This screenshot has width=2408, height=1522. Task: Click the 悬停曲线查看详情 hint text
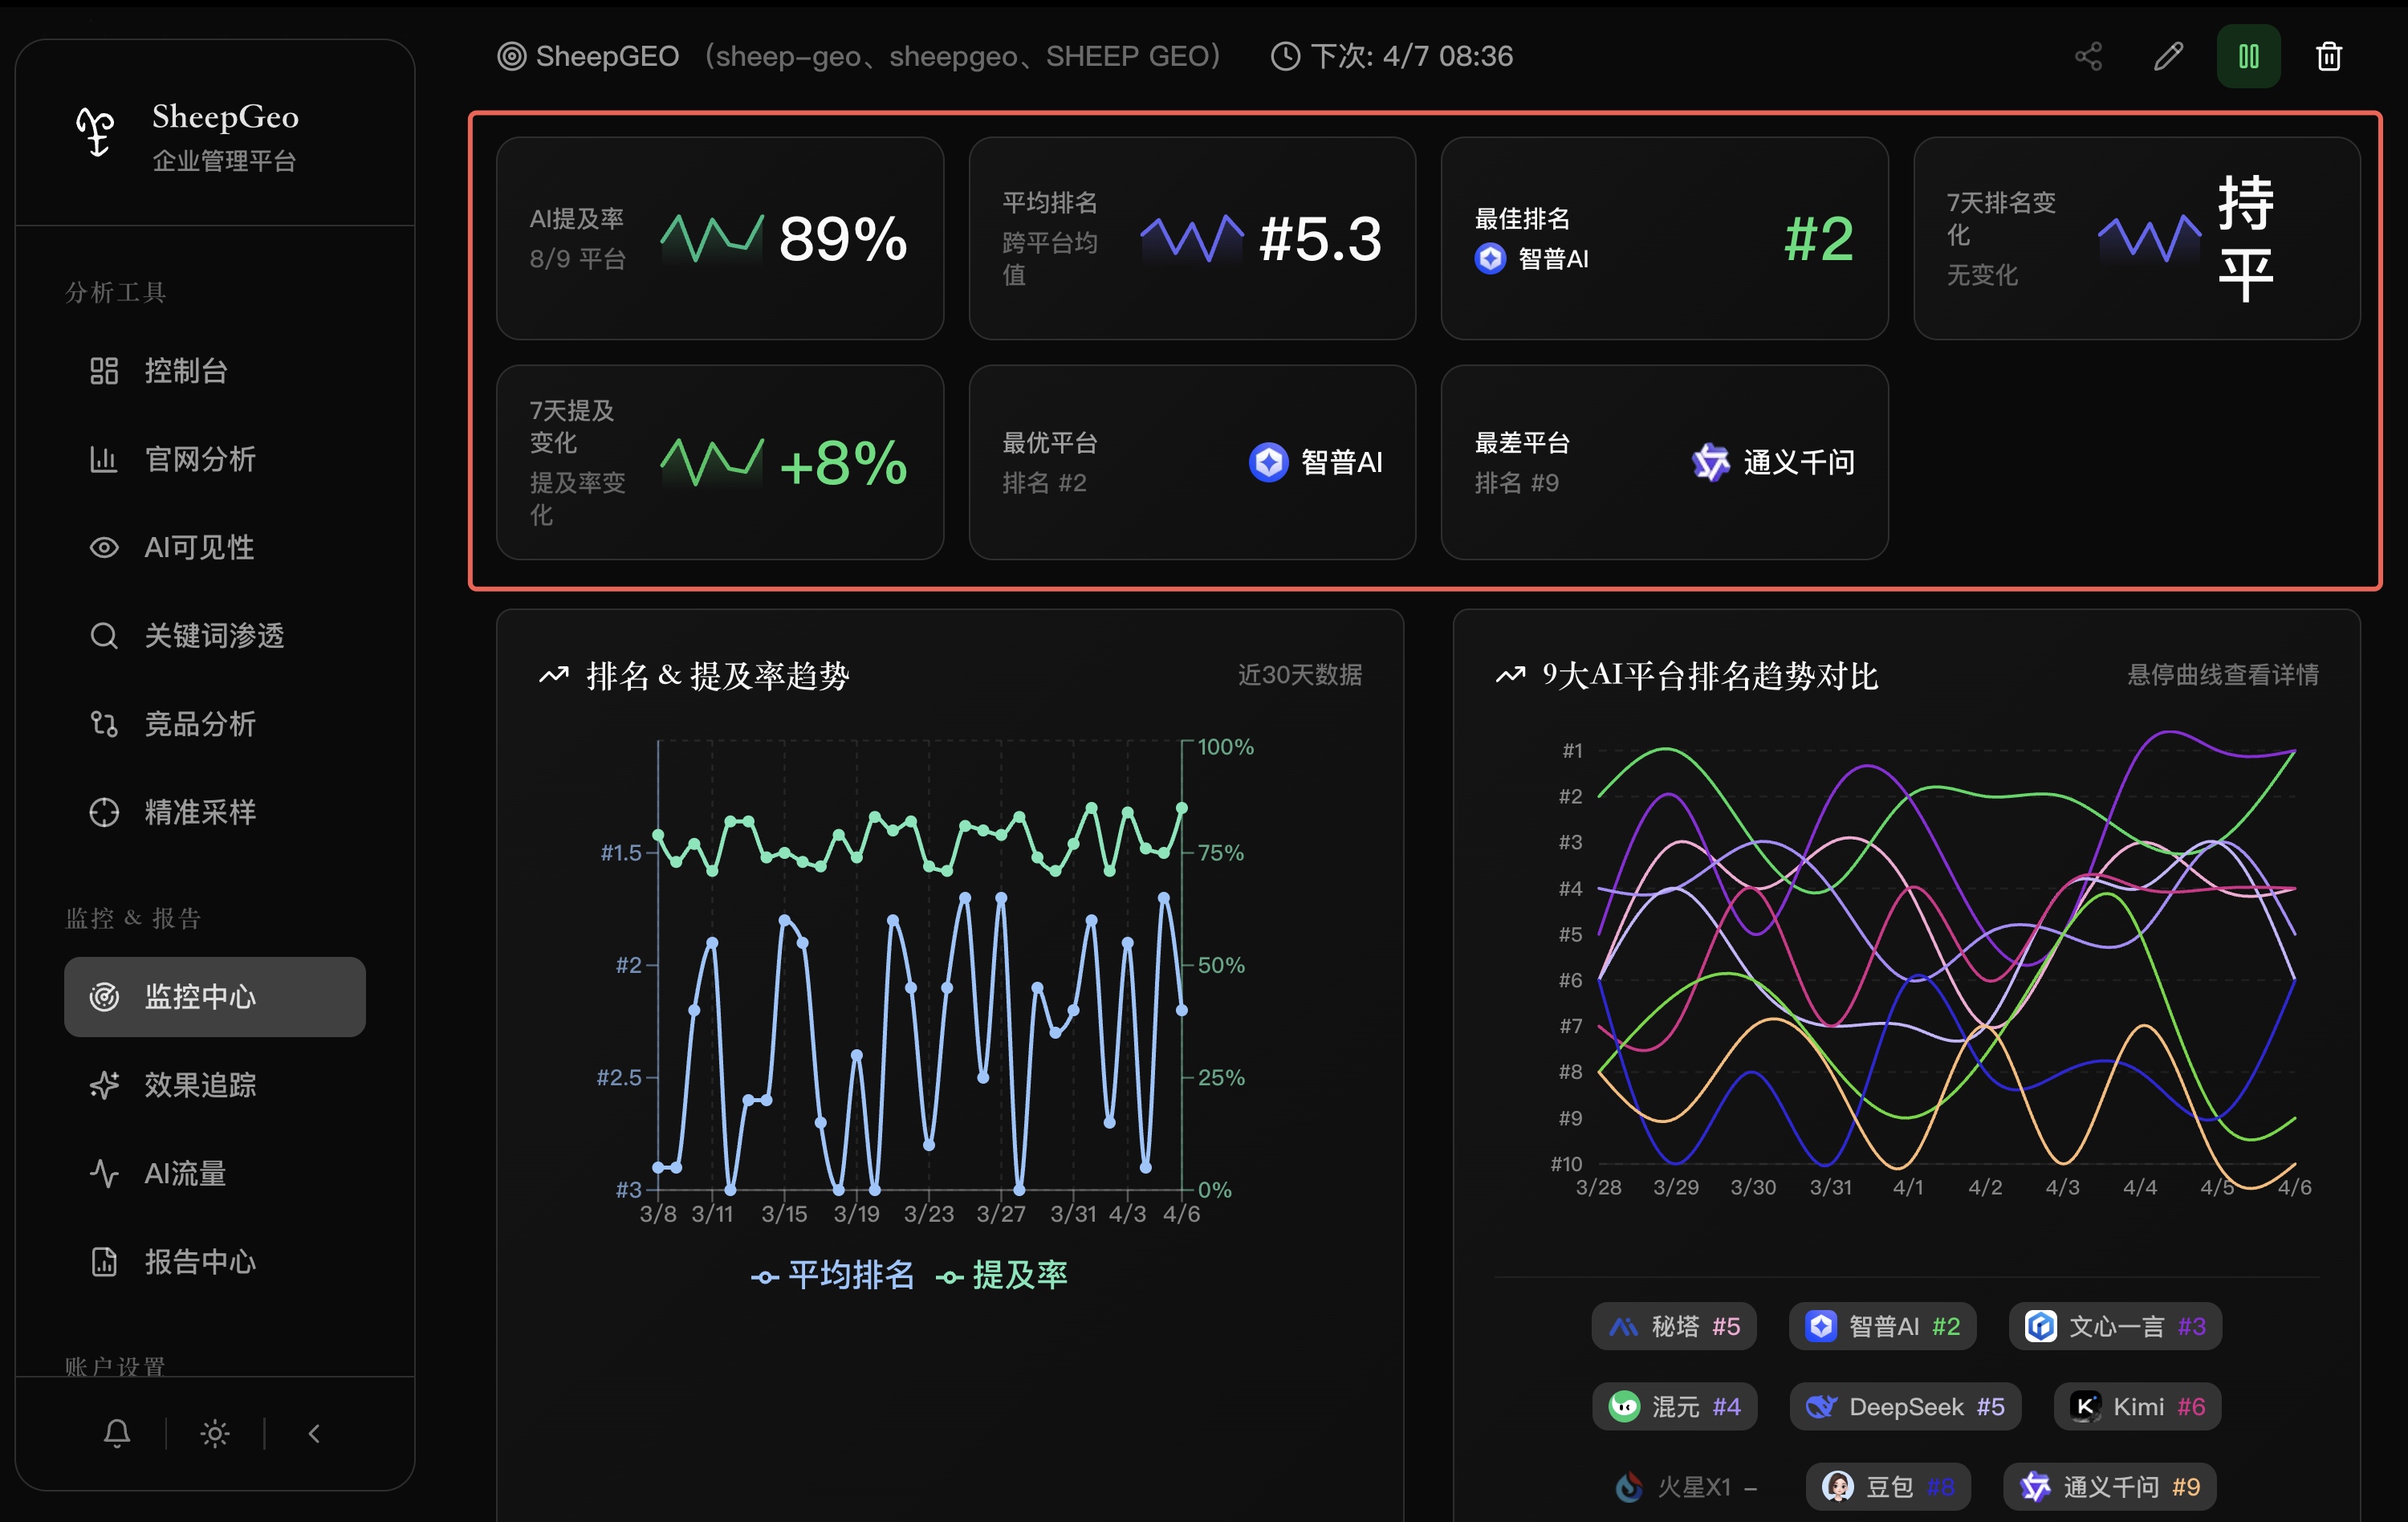coord(2223,675)
